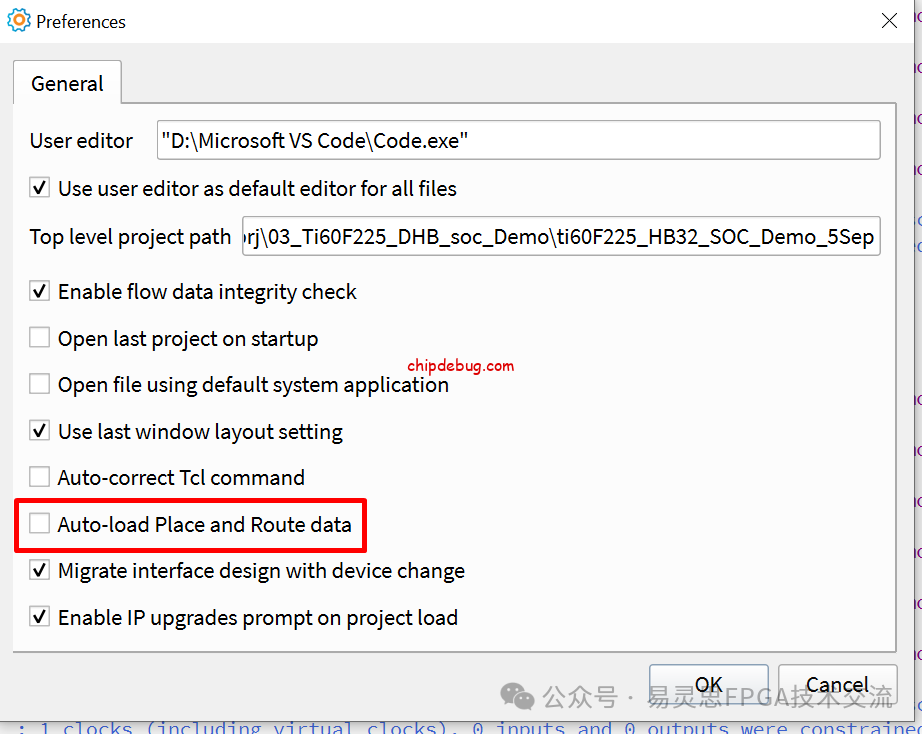Image resolution: width=922 pixels, height=734 pixels.
Task: Disable Enable IP upgrades prompt on project load
Action: [x=40, y=617]
